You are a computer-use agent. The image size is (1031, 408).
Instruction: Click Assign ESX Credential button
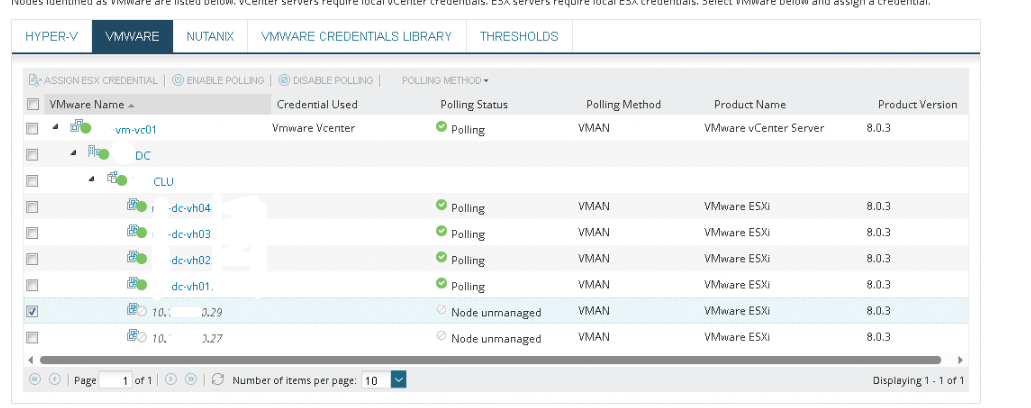[x=93, y=80]
